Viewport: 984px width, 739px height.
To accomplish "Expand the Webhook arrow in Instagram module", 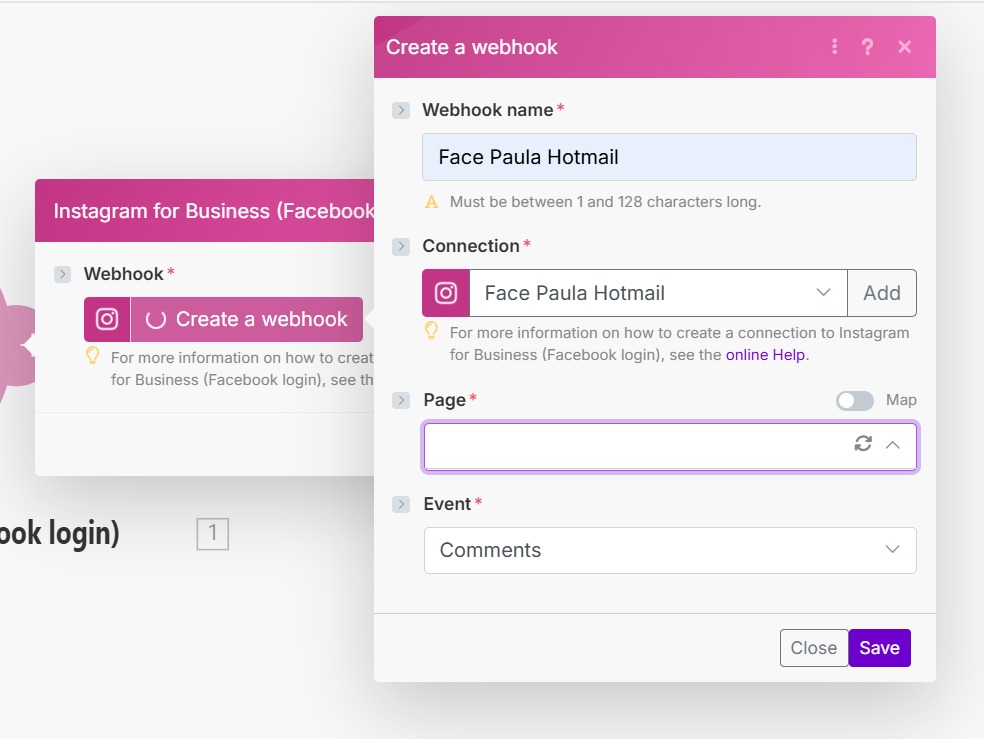I will 62,274.
